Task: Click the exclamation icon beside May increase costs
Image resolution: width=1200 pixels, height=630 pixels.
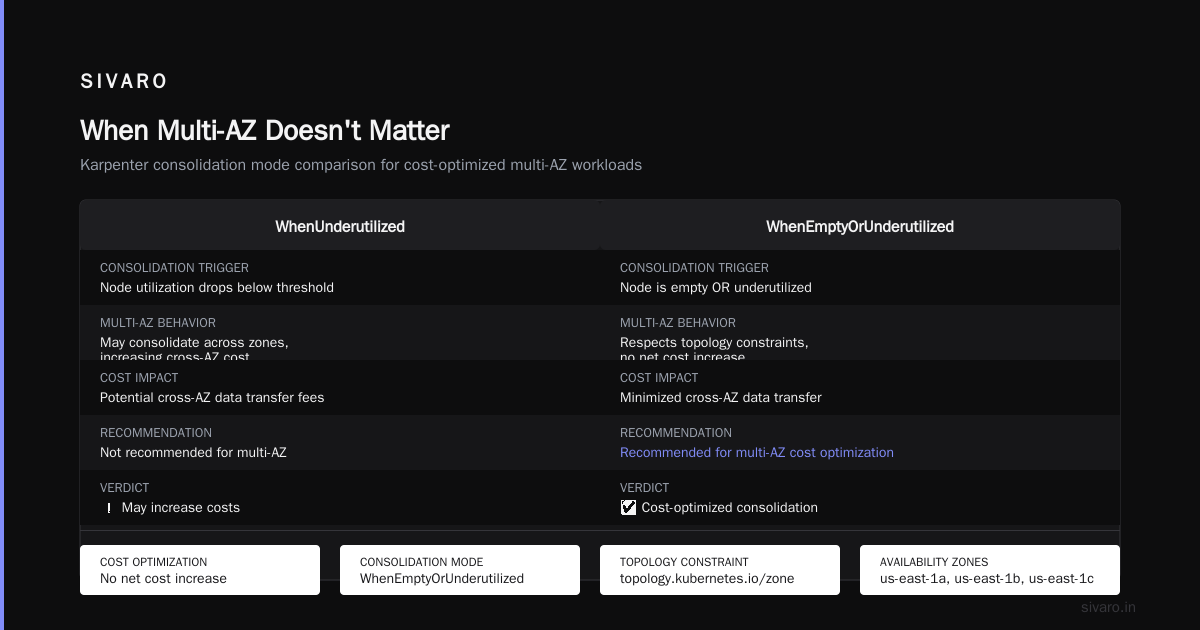Action: coord(108,508)
